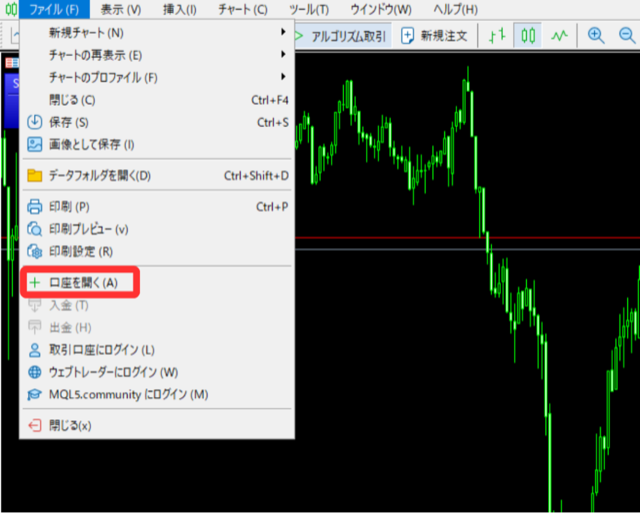Switch to line chart icon
640x513 pixels.
(x=560, y=35)
